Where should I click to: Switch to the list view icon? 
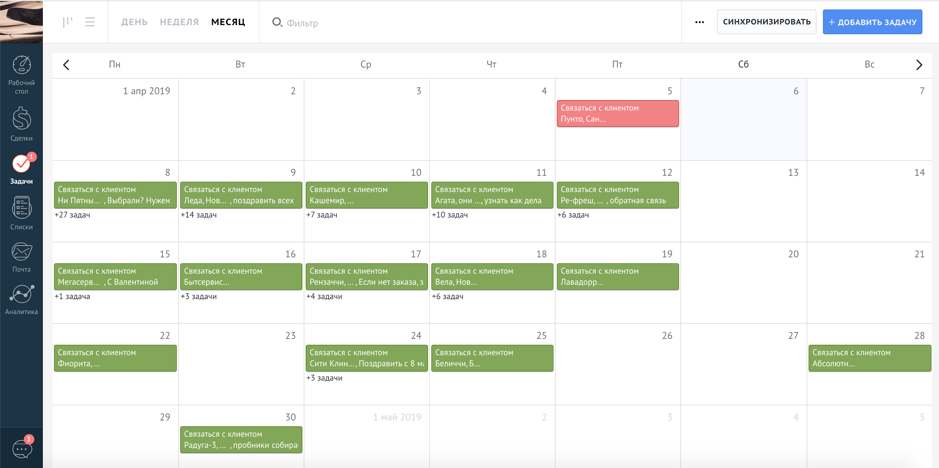click(90, 22)
